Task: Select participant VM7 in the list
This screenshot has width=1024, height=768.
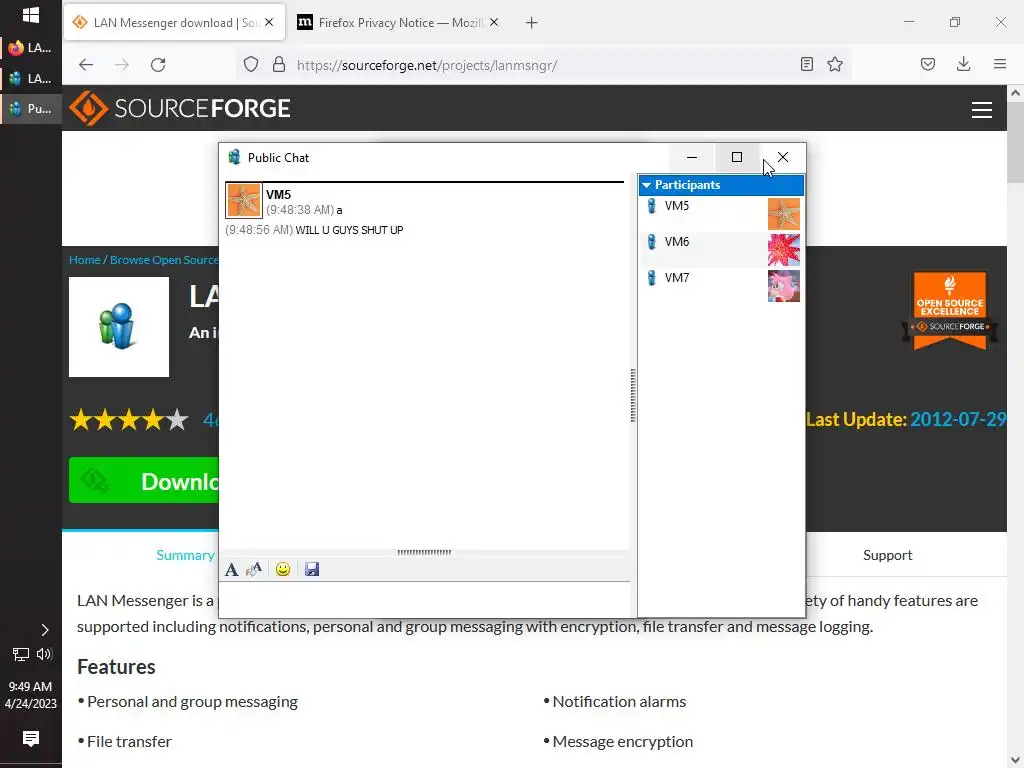Action: point(721,285)
